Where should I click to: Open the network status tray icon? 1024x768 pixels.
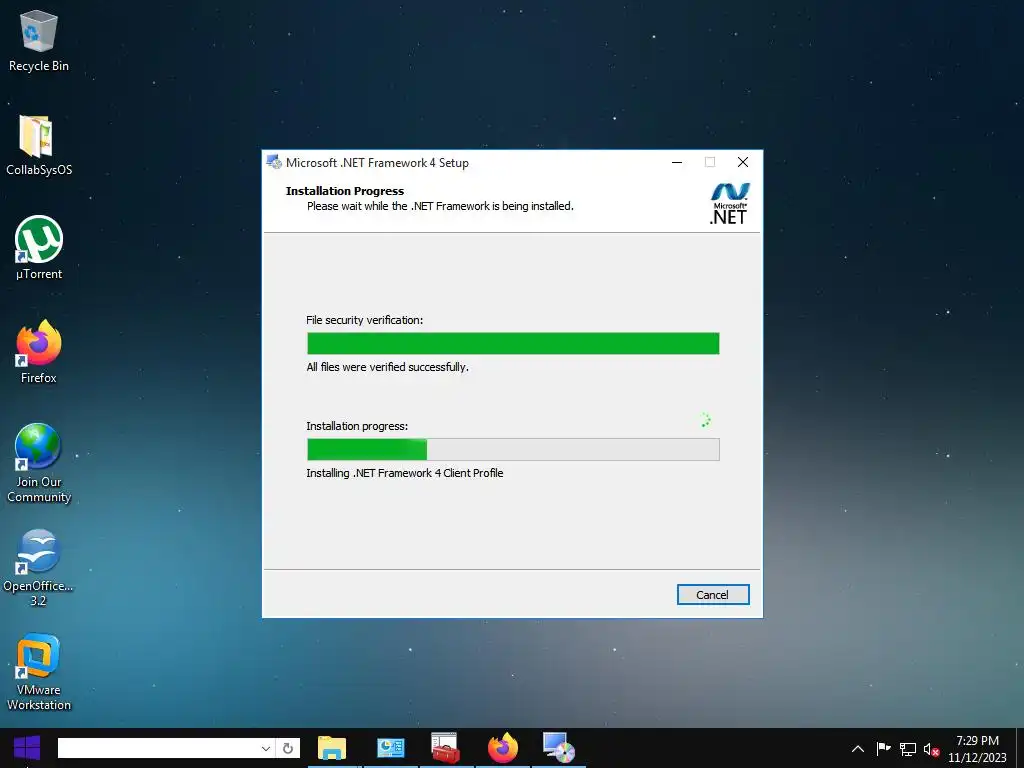pyautogui.click(x=908, y=749)
